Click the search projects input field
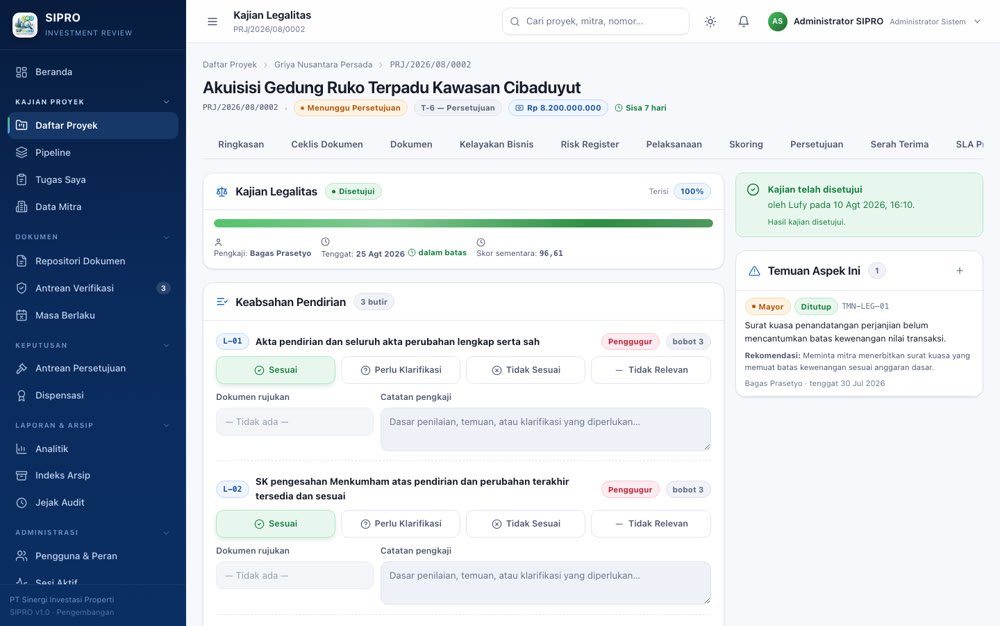Viewport: 1000px width, 626px height. (596, 22)
